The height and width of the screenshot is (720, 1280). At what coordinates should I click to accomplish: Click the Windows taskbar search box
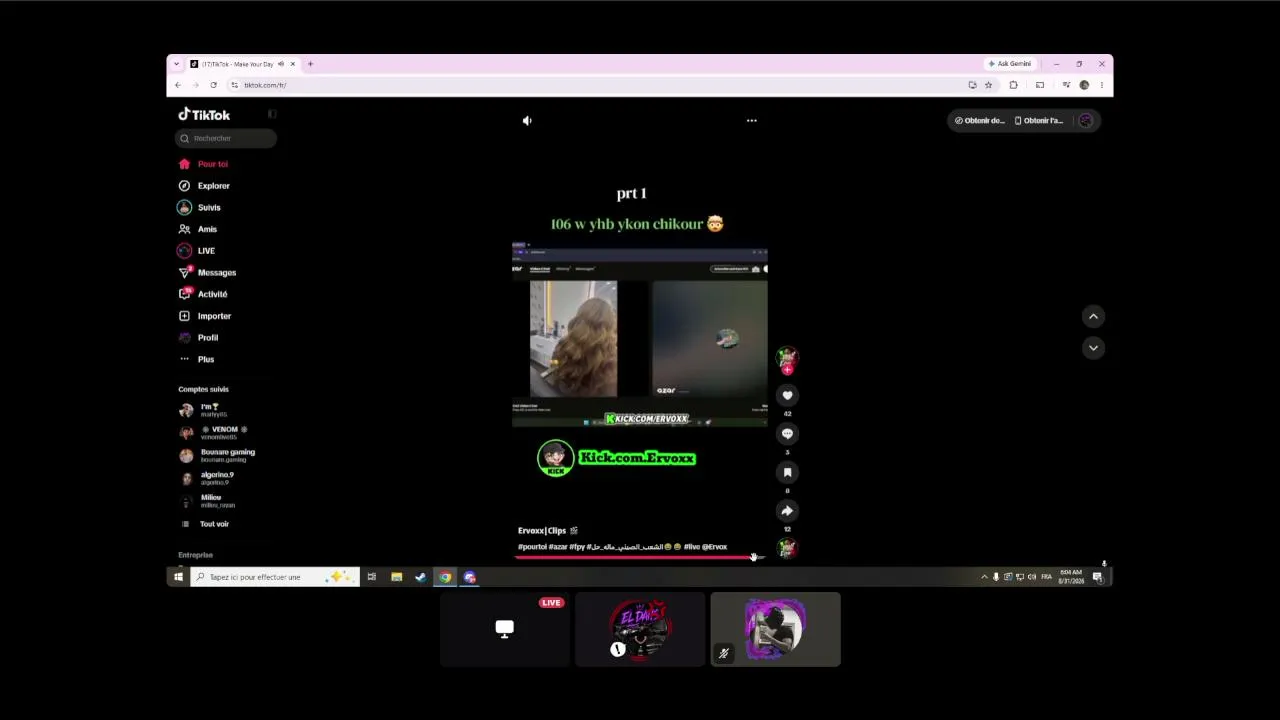coord(275,577)
